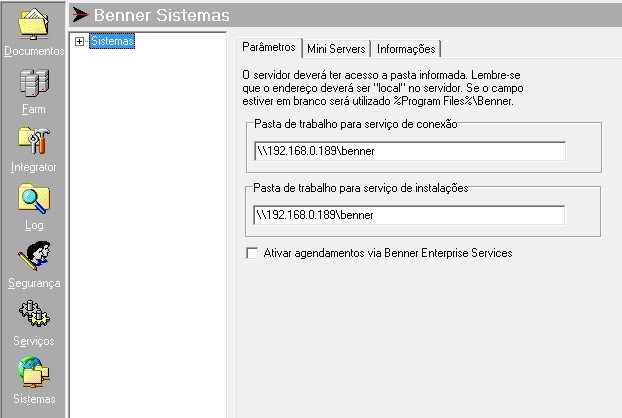Click the Benner red arrow logo
The width and height of the screenshot is (622, 418).
point(79,15)
